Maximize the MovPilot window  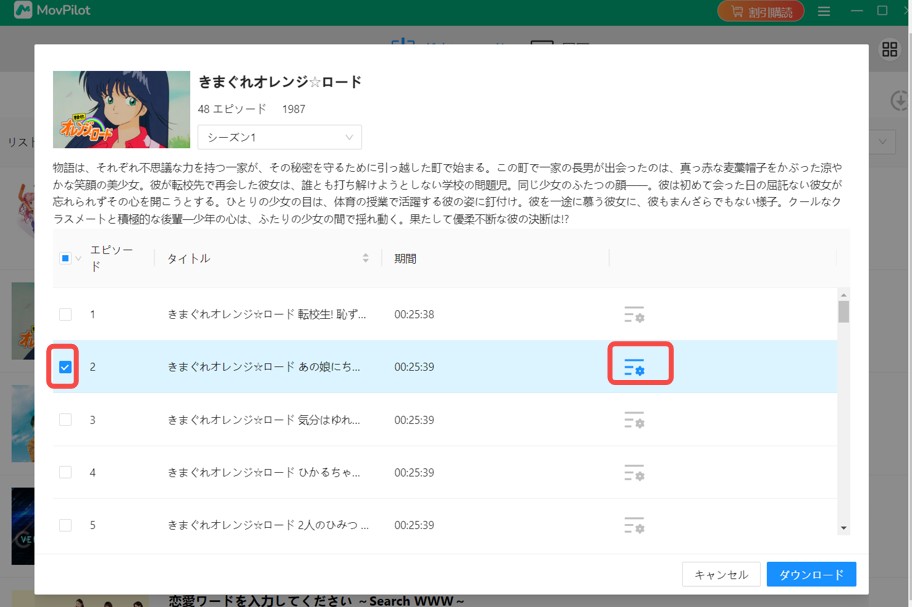882,10
